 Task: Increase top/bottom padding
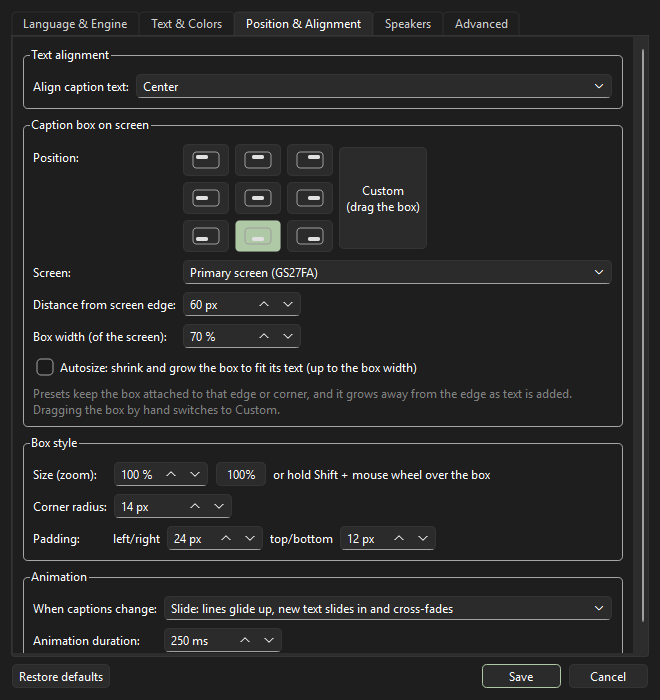click(x=399, y=538)
